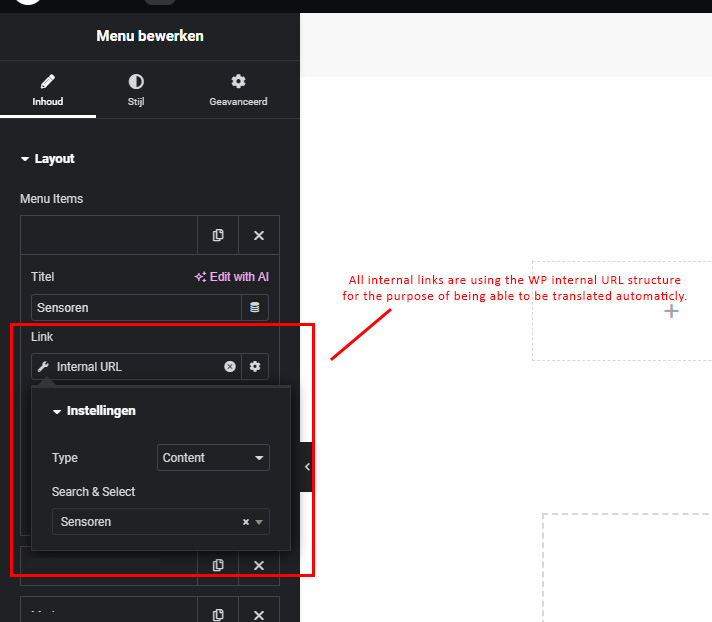The height and width of the screenshot is (622, 712).
Task: Remove the second menu item
Action: [259, 565]
